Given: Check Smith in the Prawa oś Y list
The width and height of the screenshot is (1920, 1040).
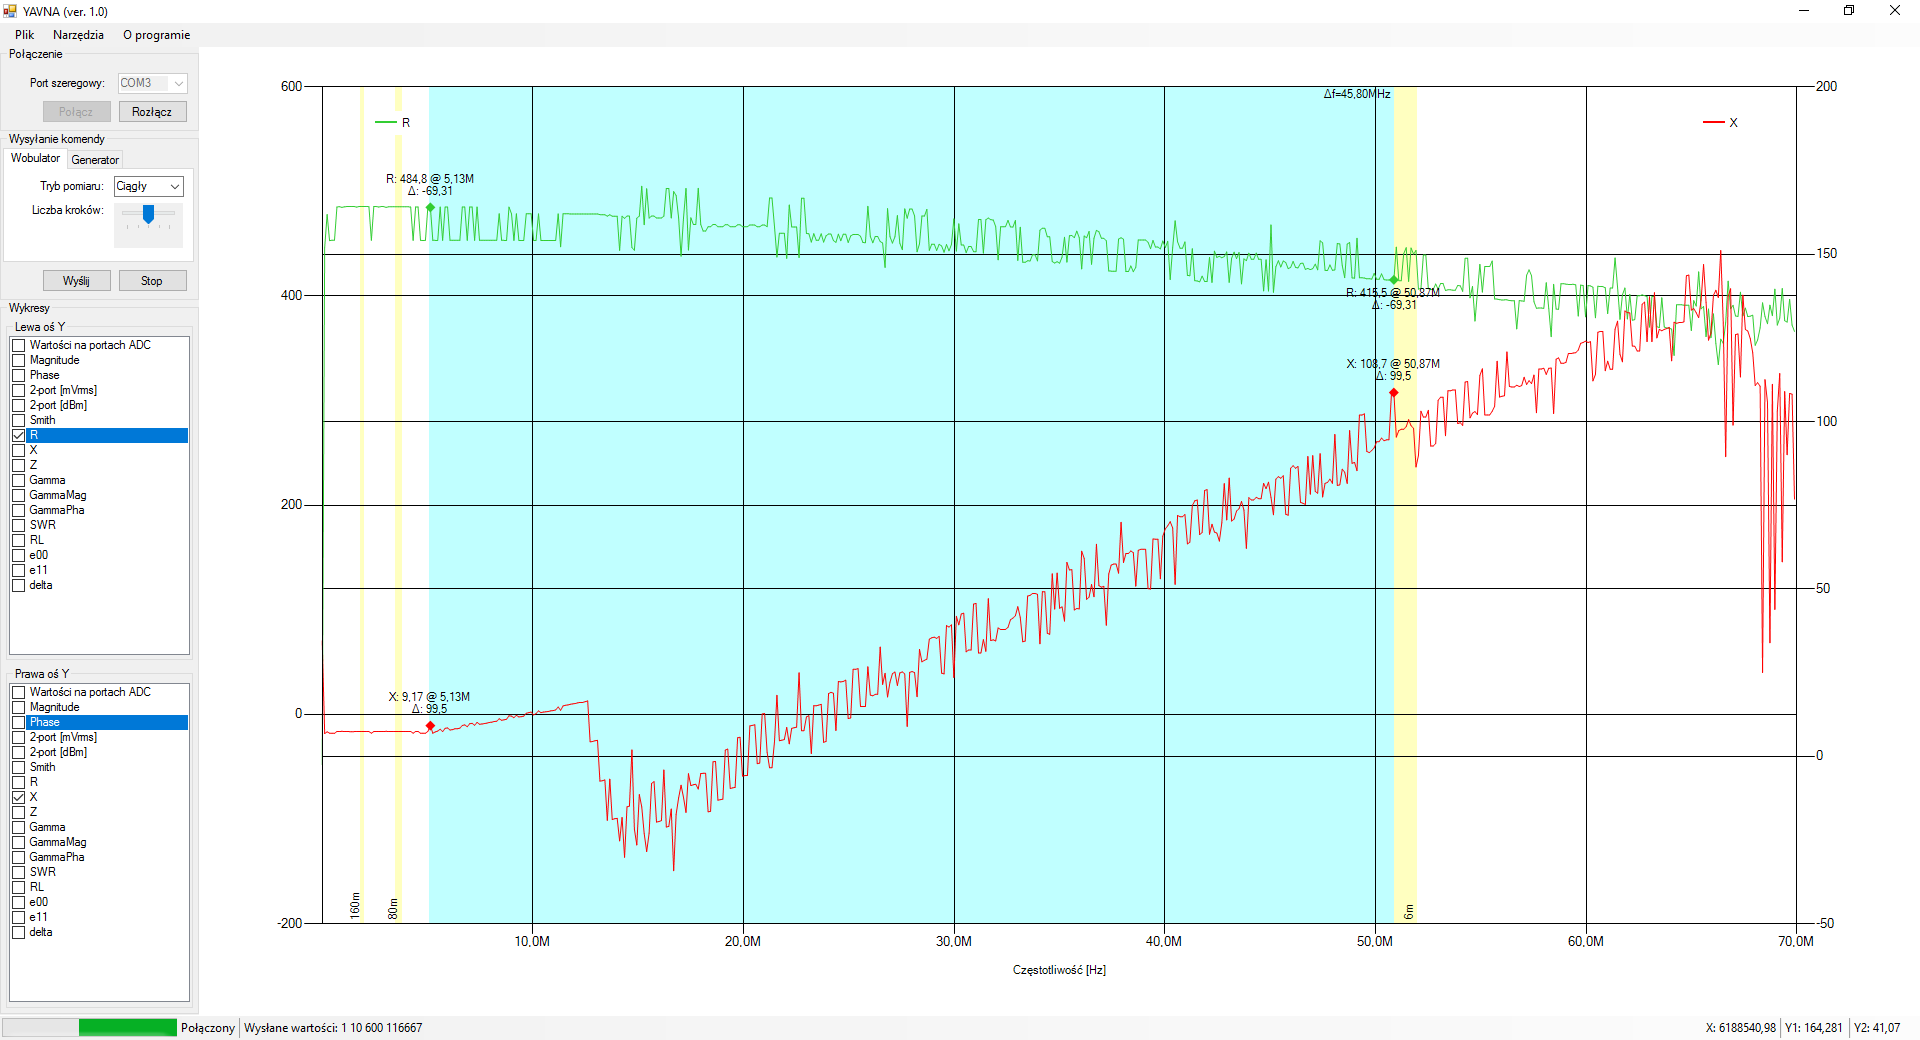Looking at the screenshot, I should 18,768.
